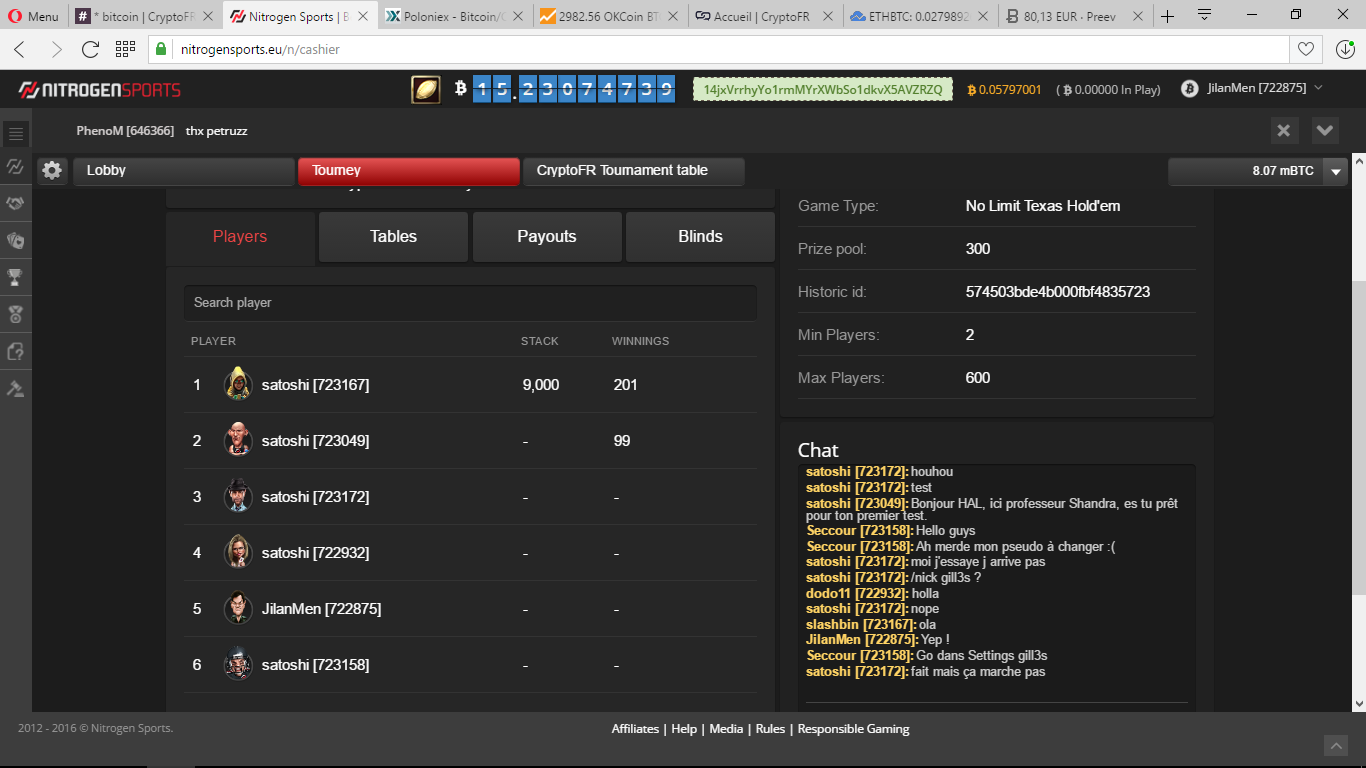The image size is (1366, 768).
Task: Open the help document question-mark icon
Action: [x=16, y=351]
